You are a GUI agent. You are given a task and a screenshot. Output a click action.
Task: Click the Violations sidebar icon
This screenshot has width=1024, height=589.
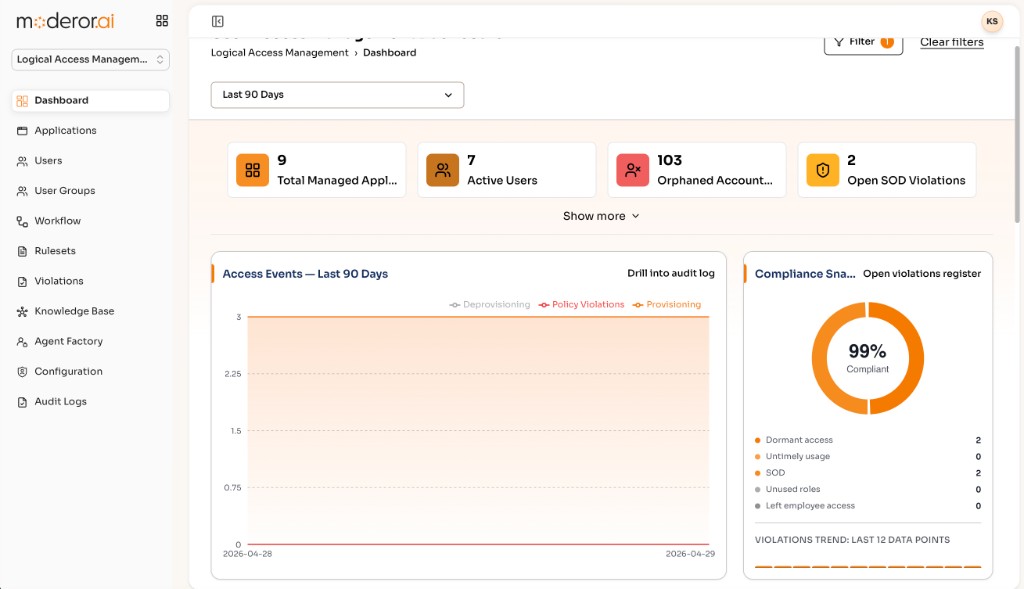[22, 281]
